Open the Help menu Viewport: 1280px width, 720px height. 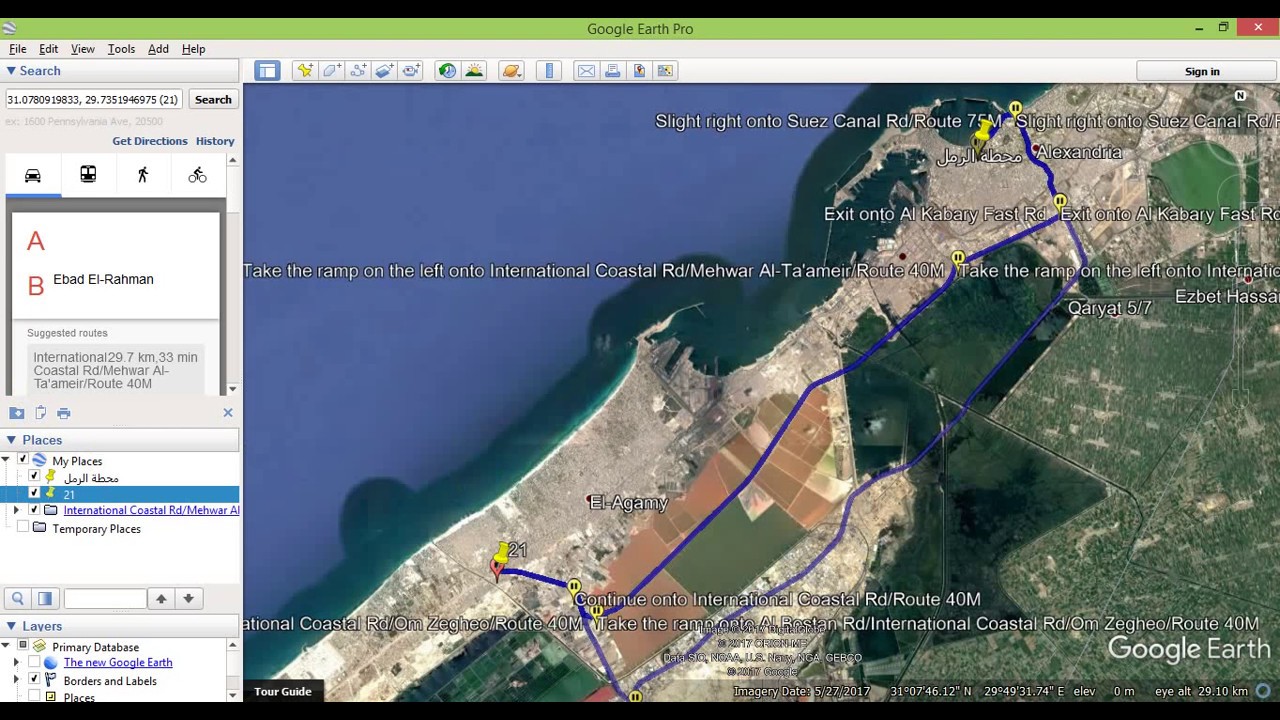193,48
